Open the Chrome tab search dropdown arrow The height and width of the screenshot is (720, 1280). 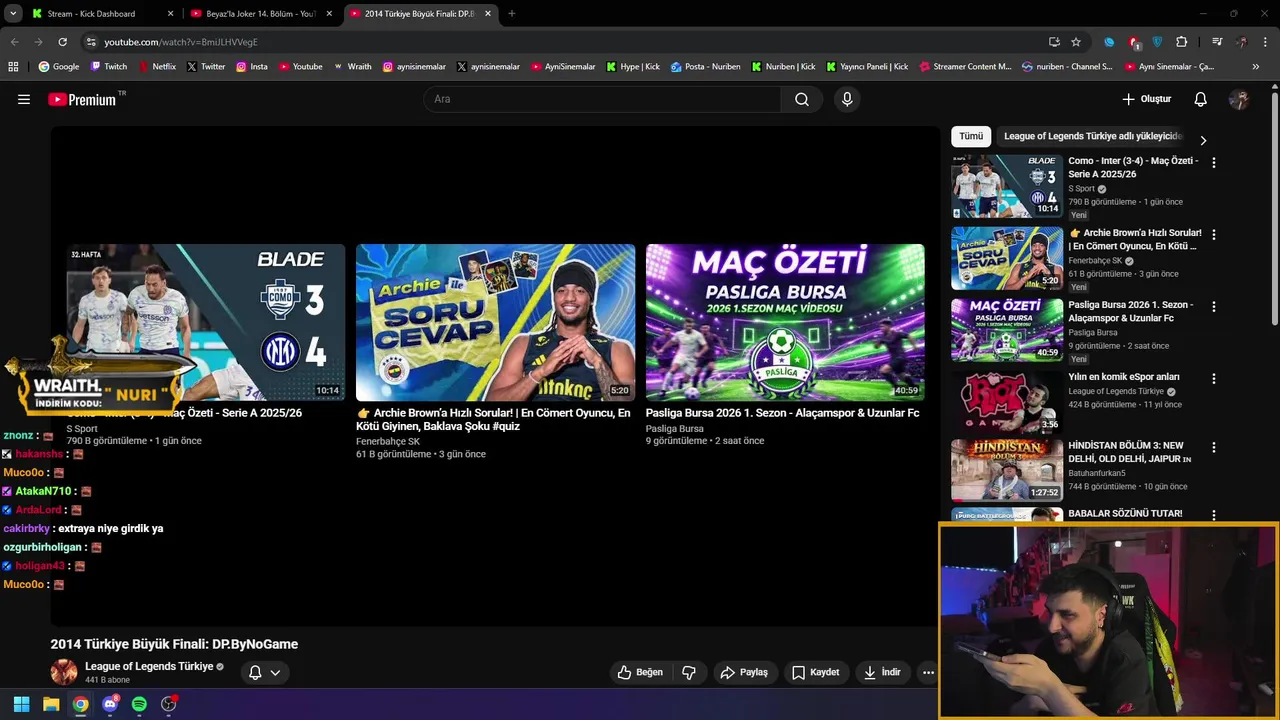click(13, 14)
